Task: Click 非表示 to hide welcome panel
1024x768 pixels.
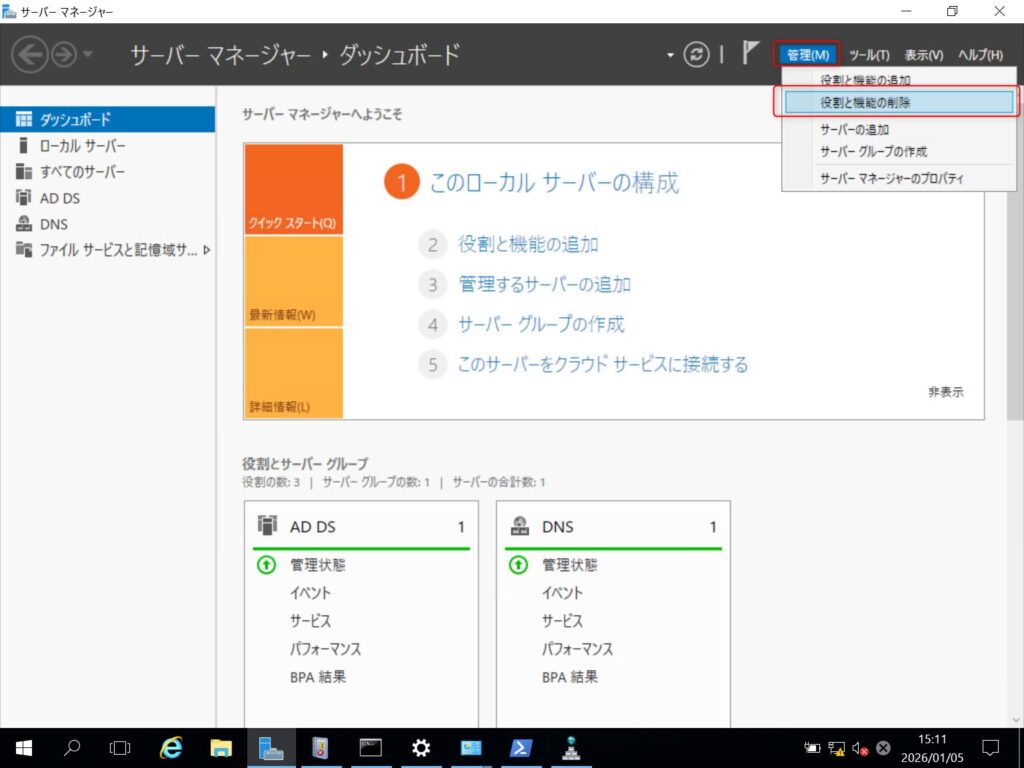Action: point(945,392)
